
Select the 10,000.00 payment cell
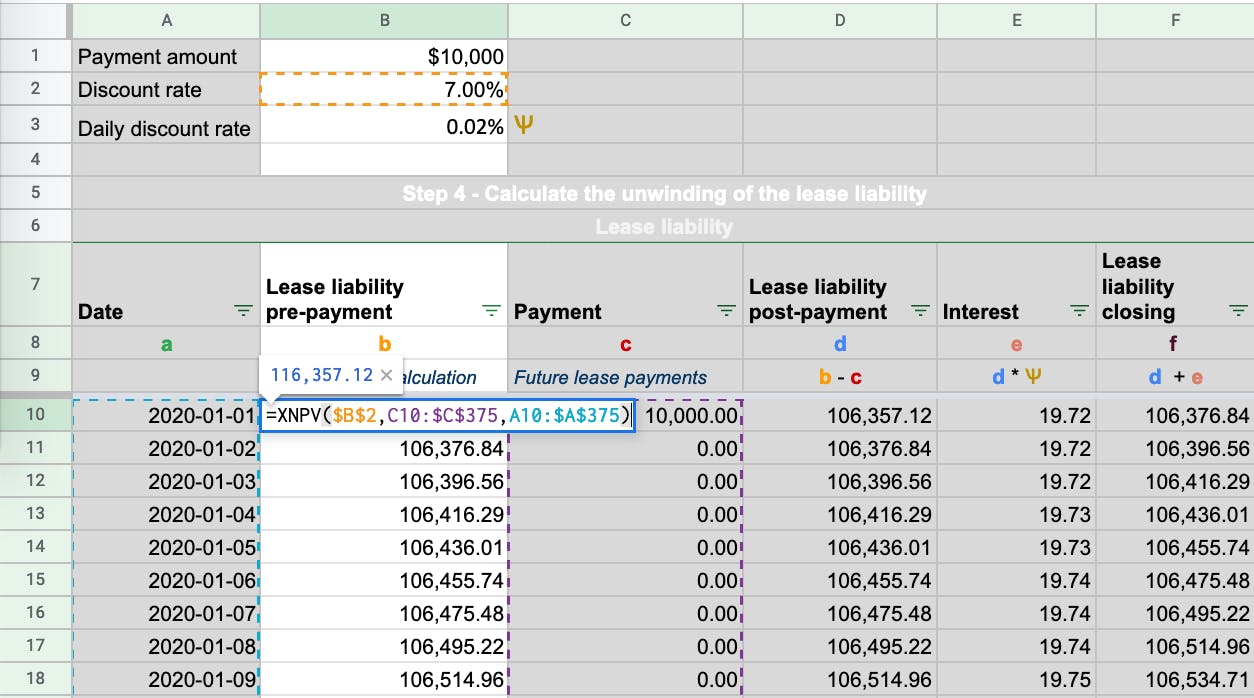(x=689, y=415)
